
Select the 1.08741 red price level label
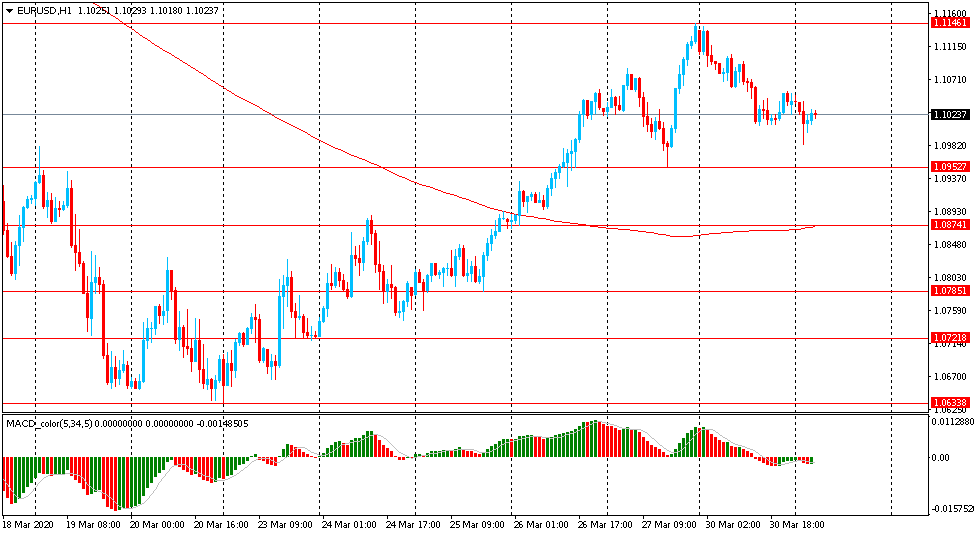950,225
